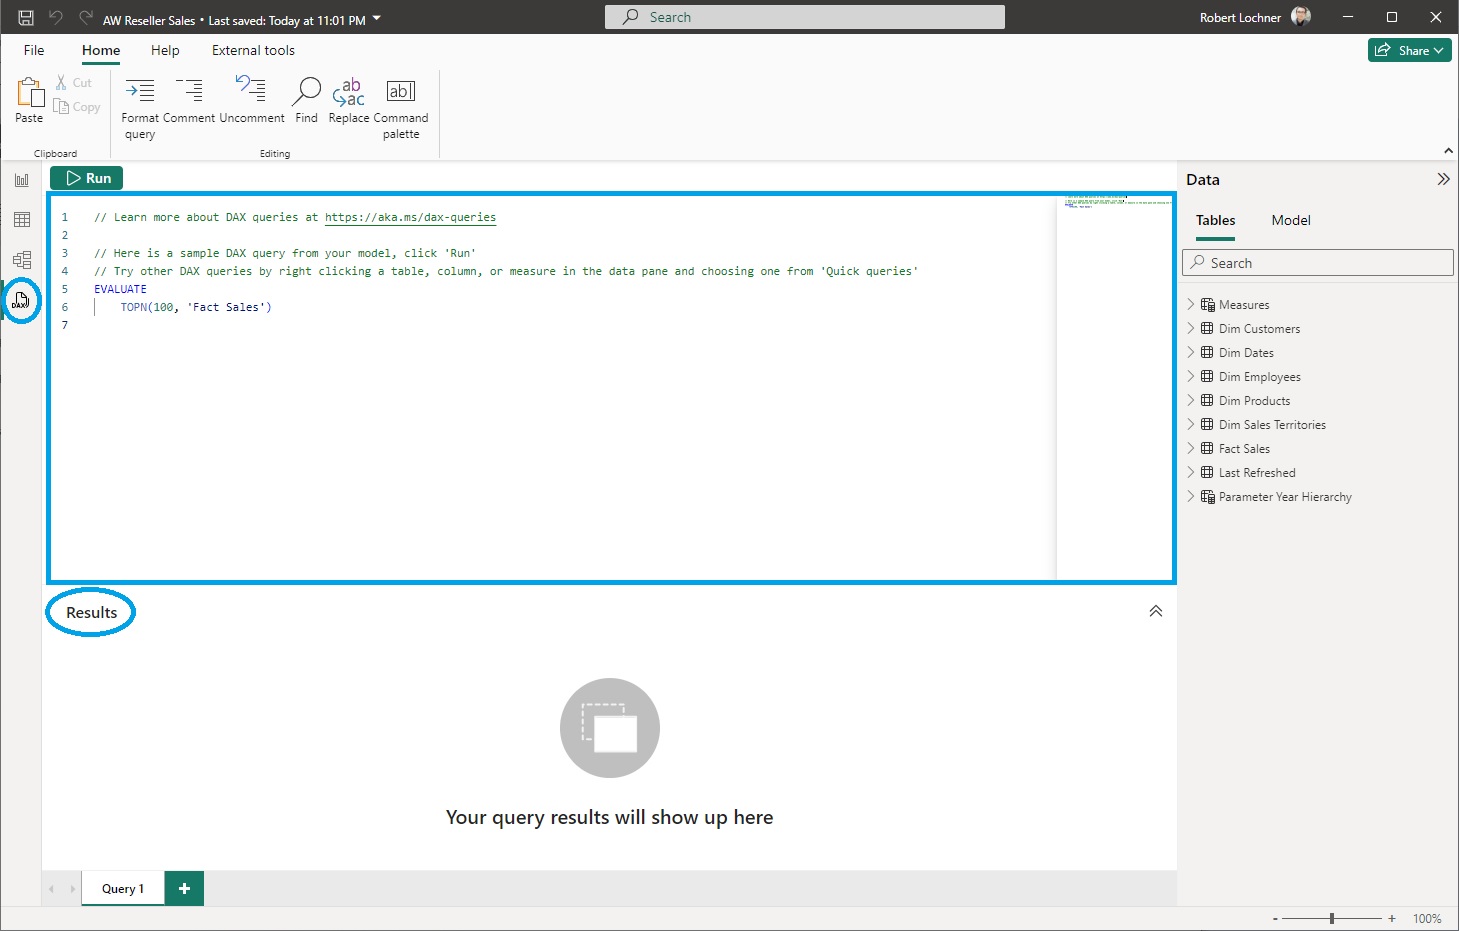This screenshot has height=931, width=1459.
Task: Collapse the Data pane with the double chevron
Action: click(x=1443, y=179)
